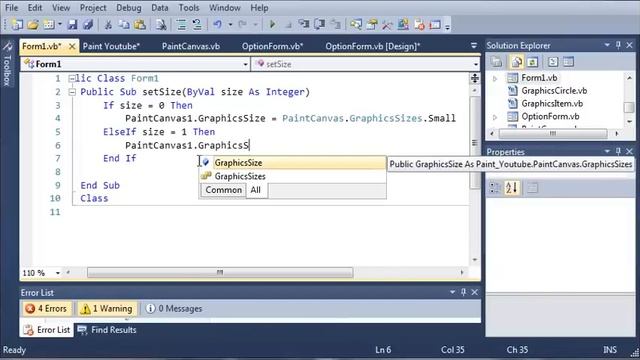Image resolution: width=640 pixels, height=360 pixels.
Task: Select GraphicsSize in the IntelliSense list
Action: click(x=292, y=162)
